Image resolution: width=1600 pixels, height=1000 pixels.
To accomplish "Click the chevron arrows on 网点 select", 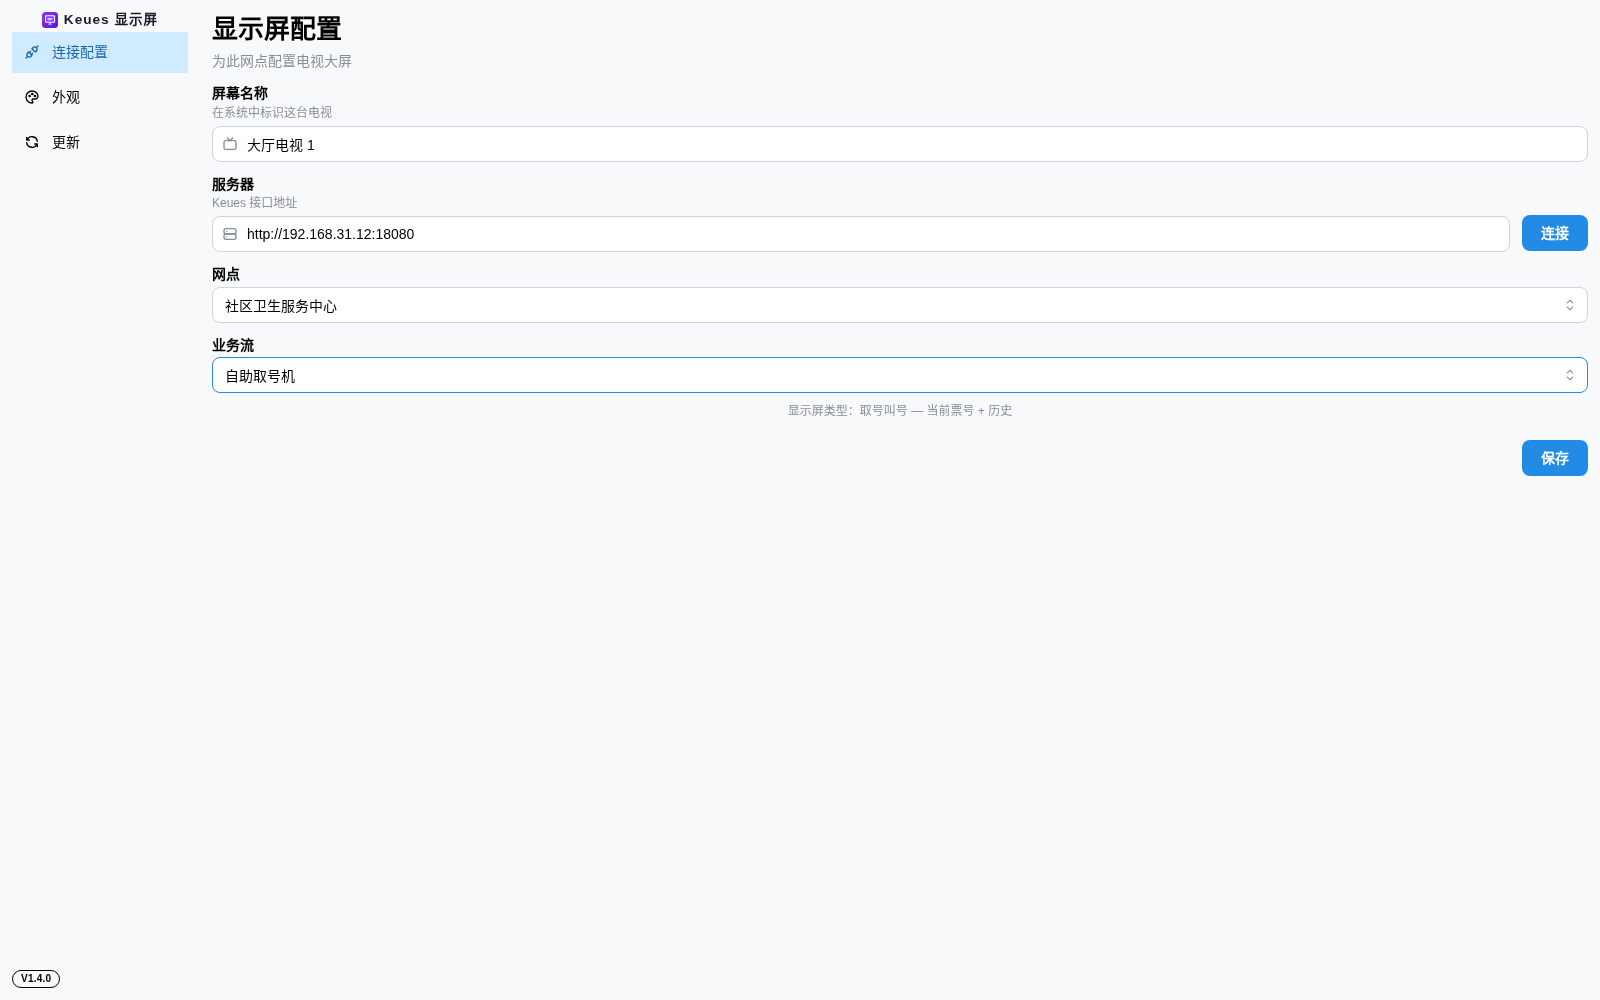I will 1570,305.
